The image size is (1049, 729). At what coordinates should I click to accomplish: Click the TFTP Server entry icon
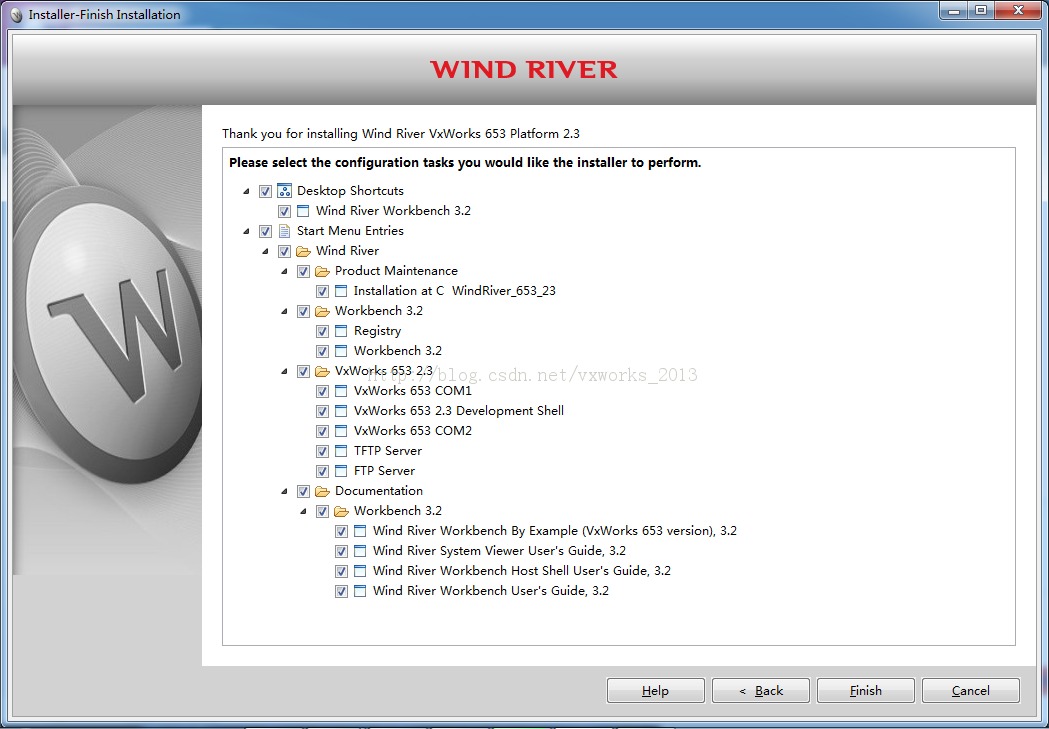(x=341, y=451)
